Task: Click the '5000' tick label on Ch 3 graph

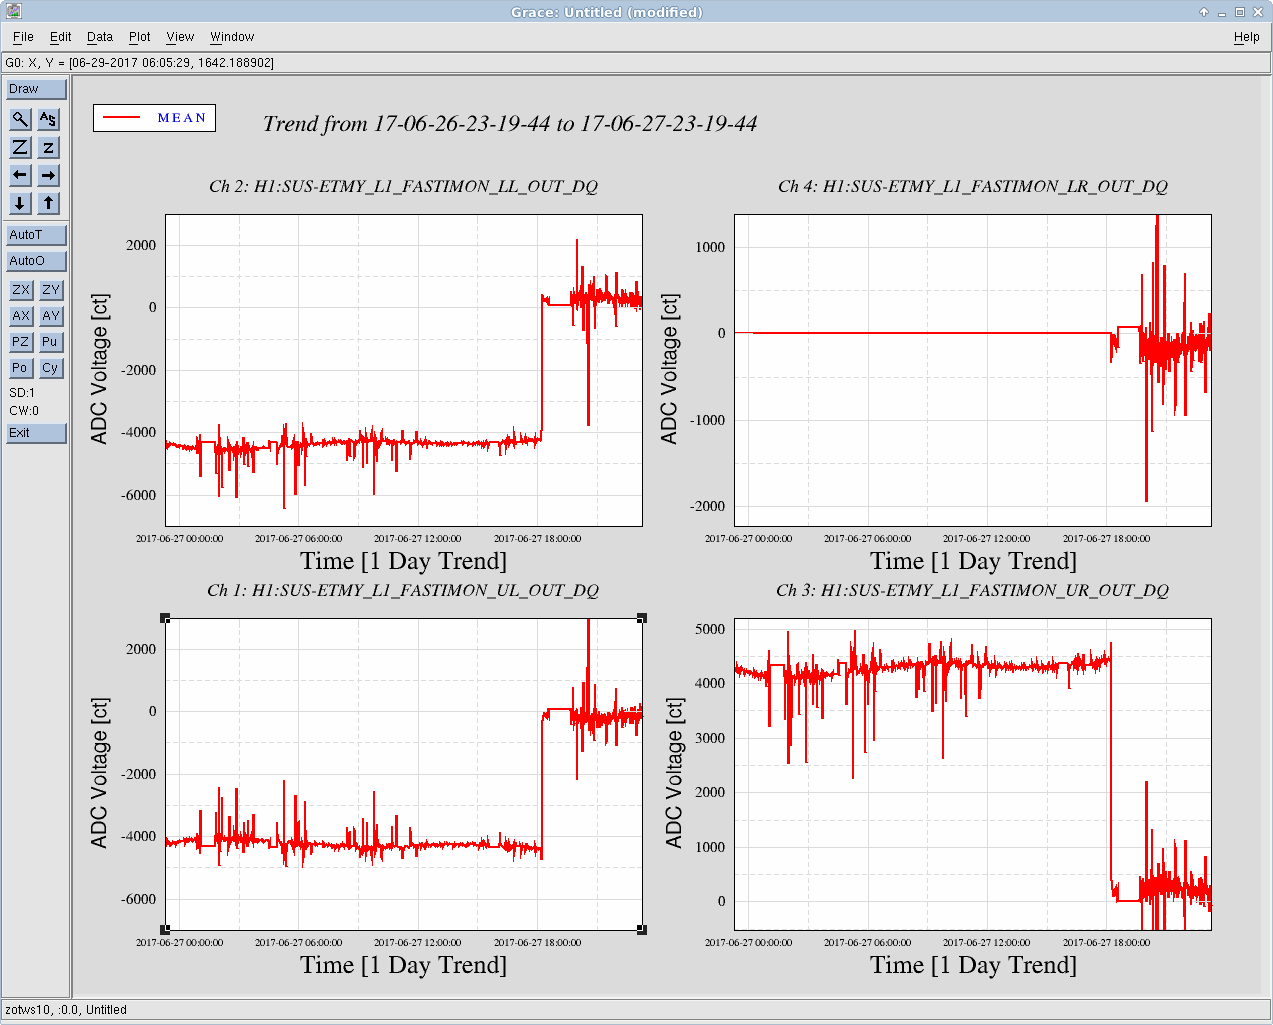Action: pyautogui.click(x=710, y=629)
